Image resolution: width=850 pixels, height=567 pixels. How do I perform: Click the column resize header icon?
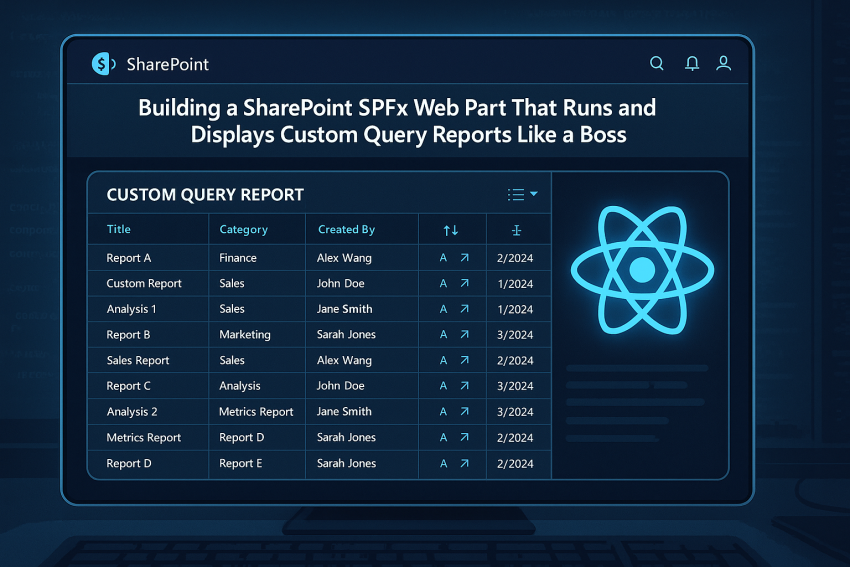pyautogui.click(x=516, y=230)
